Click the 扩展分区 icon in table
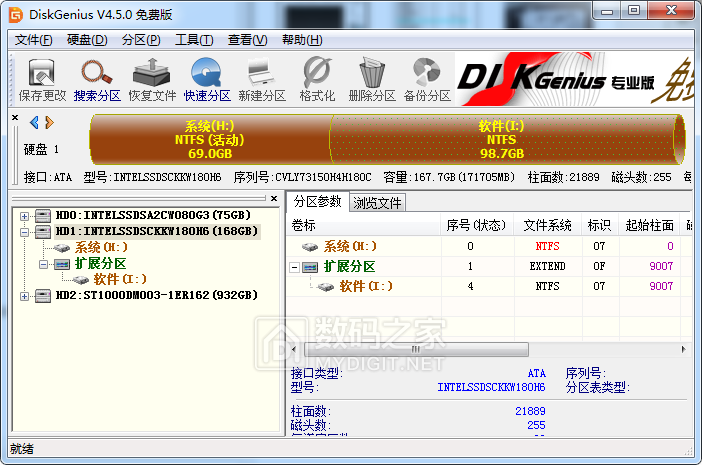The width and height of the screenshot is (702, 465). pos(310,267)
